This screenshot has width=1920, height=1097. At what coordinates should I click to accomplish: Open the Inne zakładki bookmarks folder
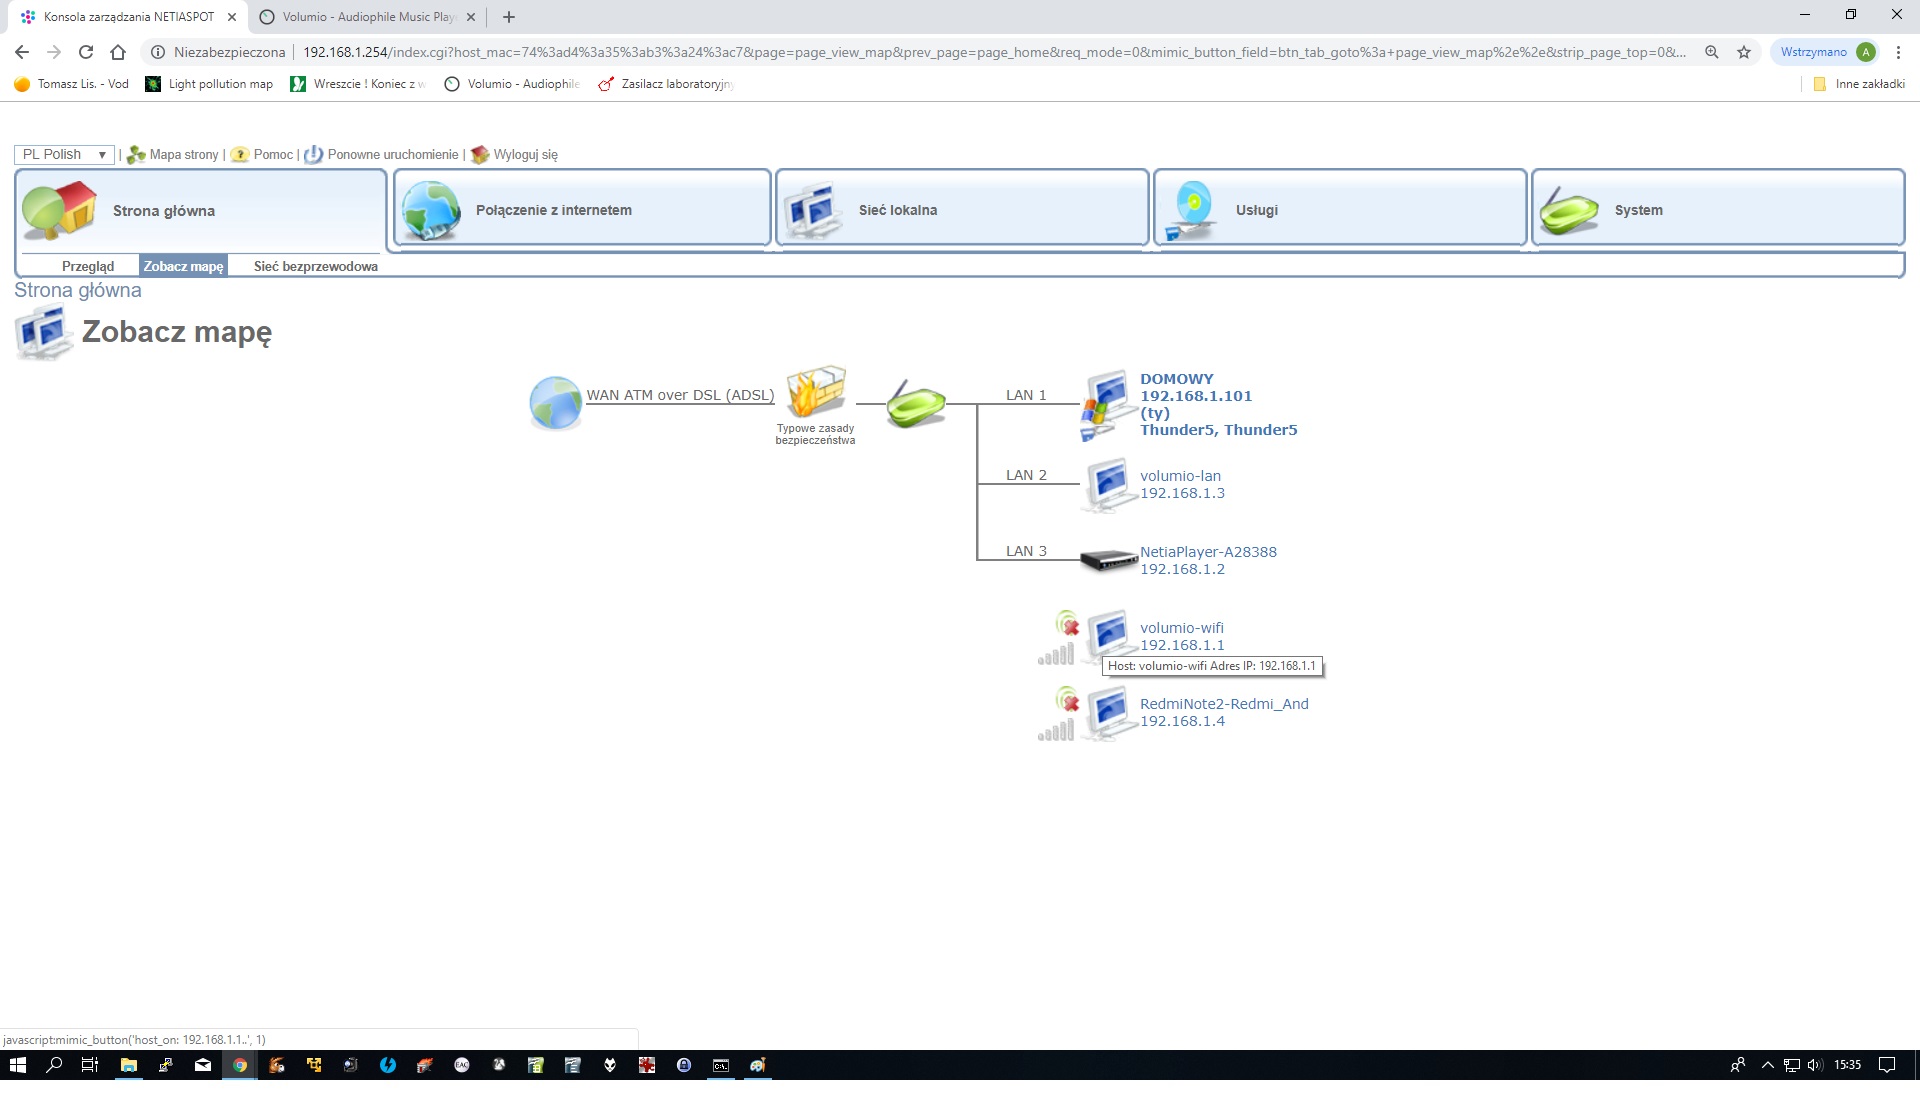point(1859,84)
